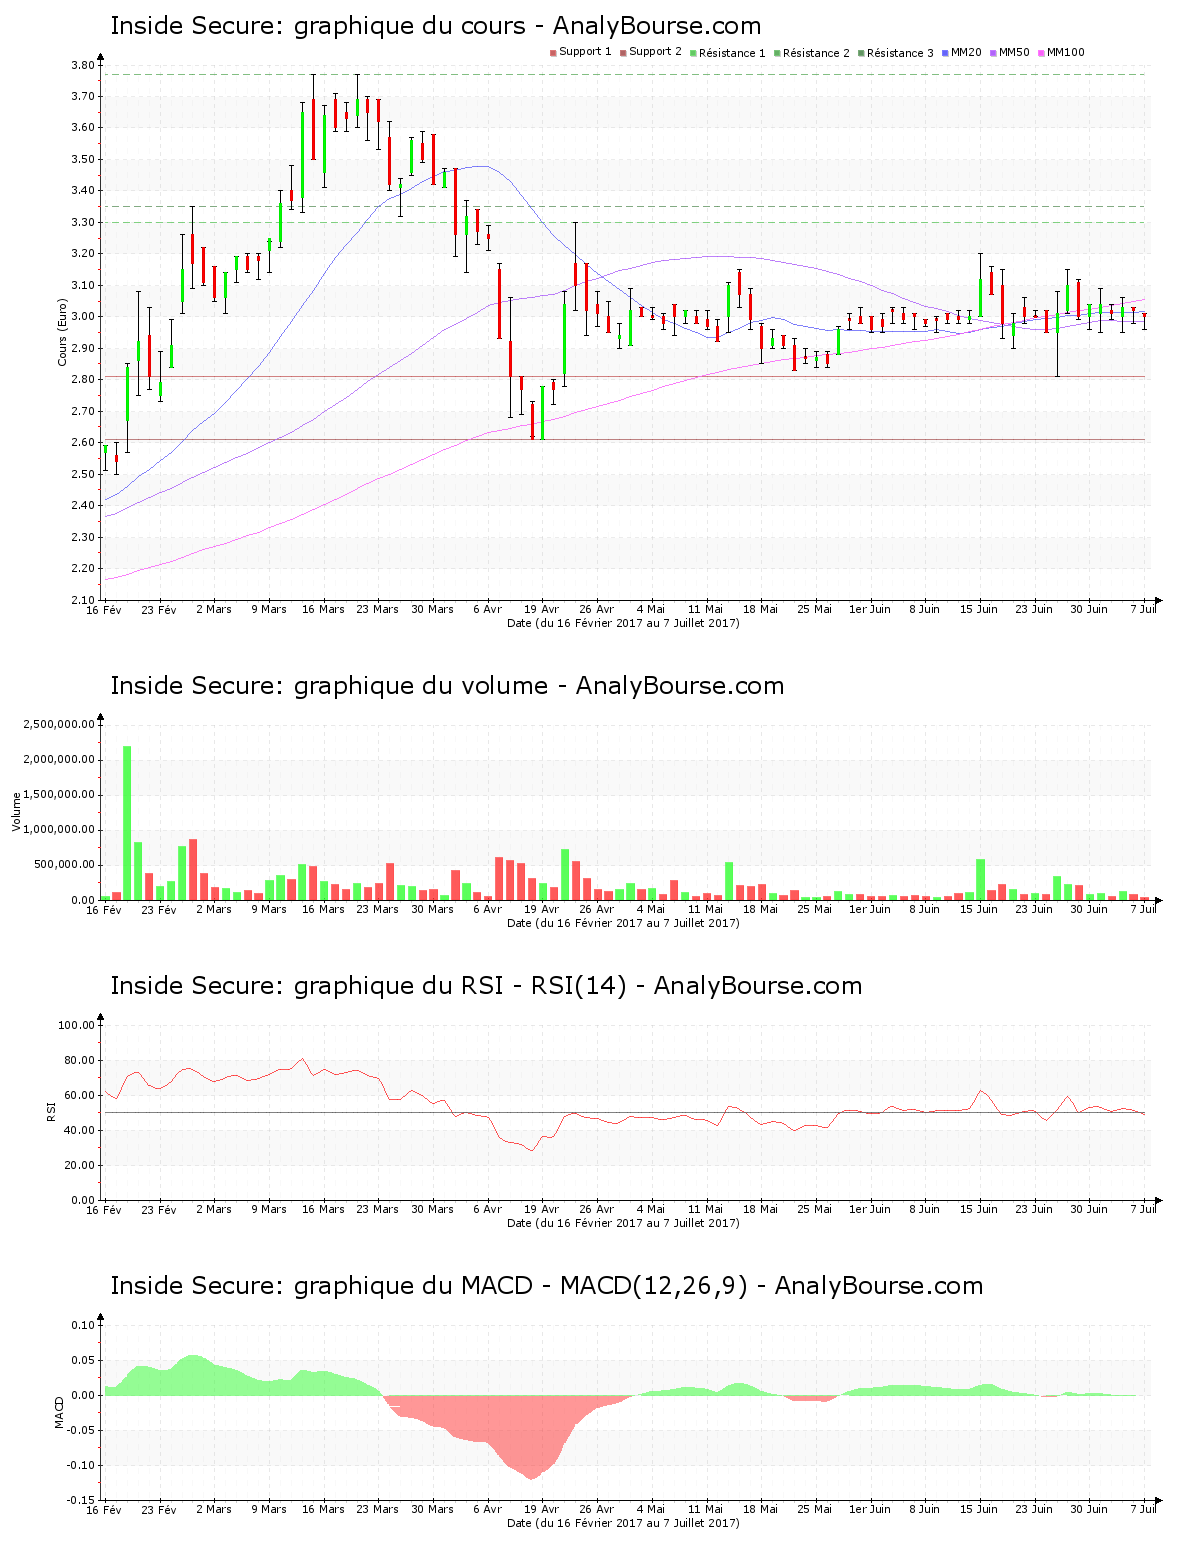Click the date range caption under the RSI chart
Viewport: 1200px width, 1550px height.
point(623,1223)
